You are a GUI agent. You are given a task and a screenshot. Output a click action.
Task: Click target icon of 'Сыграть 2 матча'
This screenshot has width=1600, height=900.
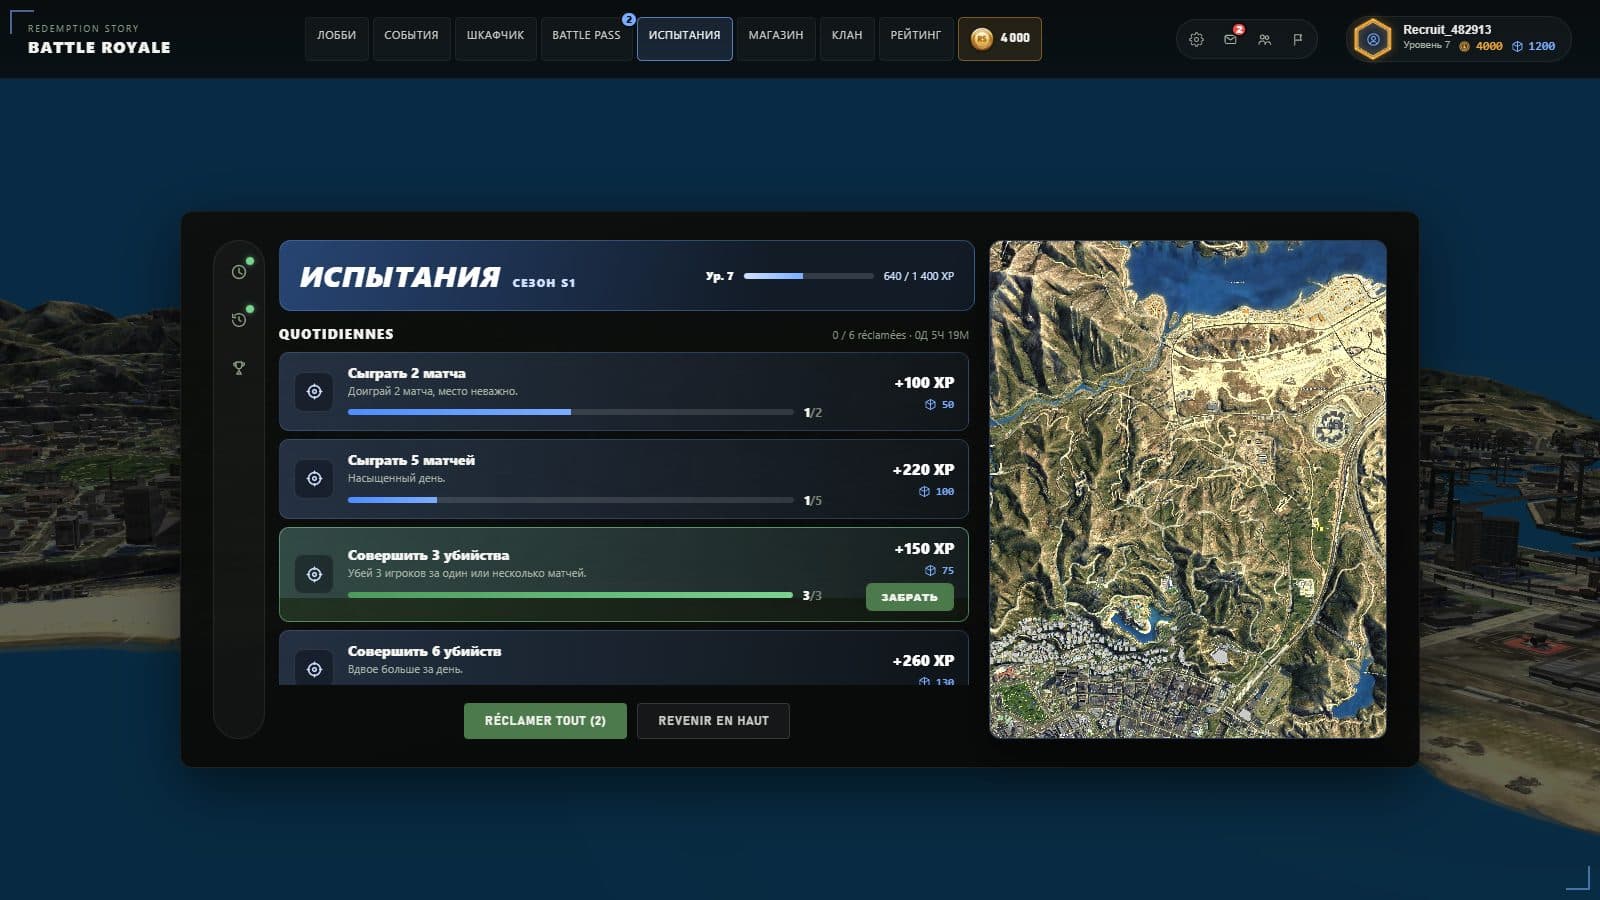[314, 392]
